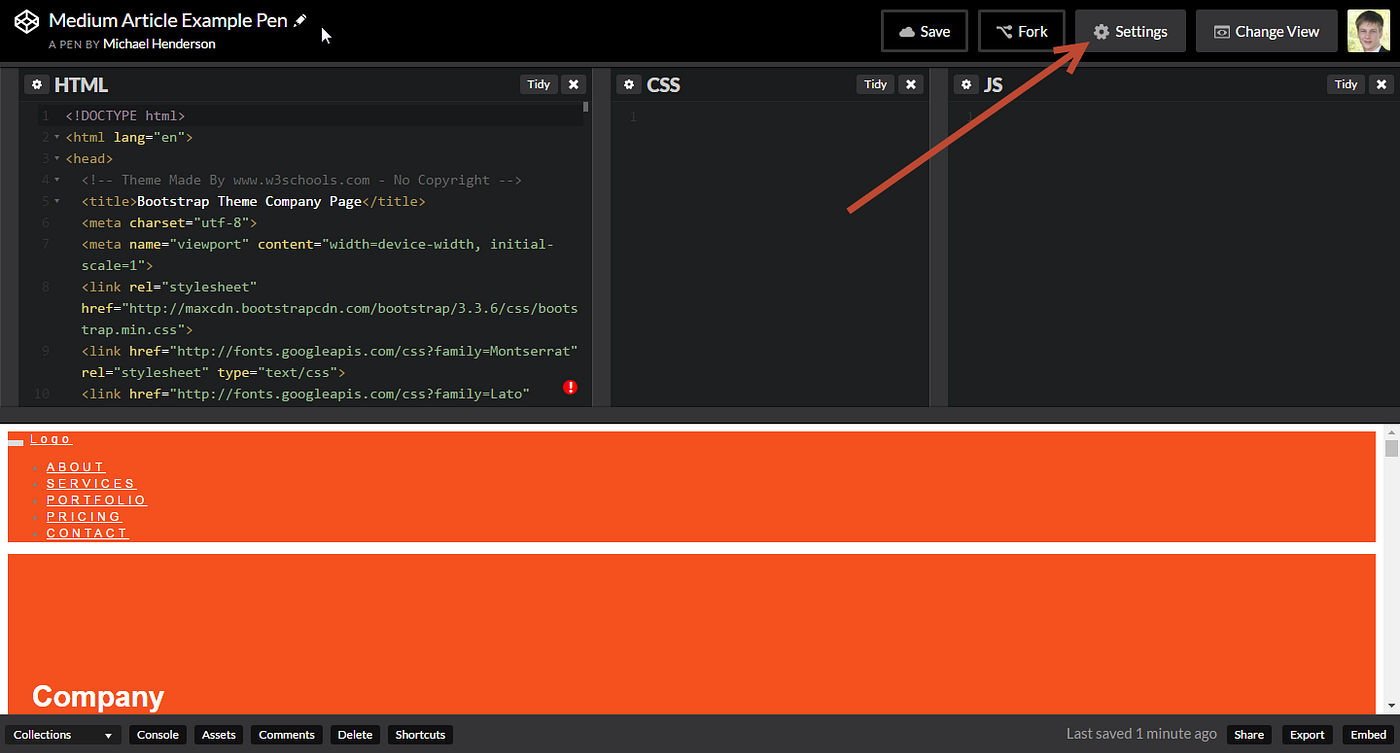
Task: Open the CONTACT link in the preview
Action: coord(87,533)
